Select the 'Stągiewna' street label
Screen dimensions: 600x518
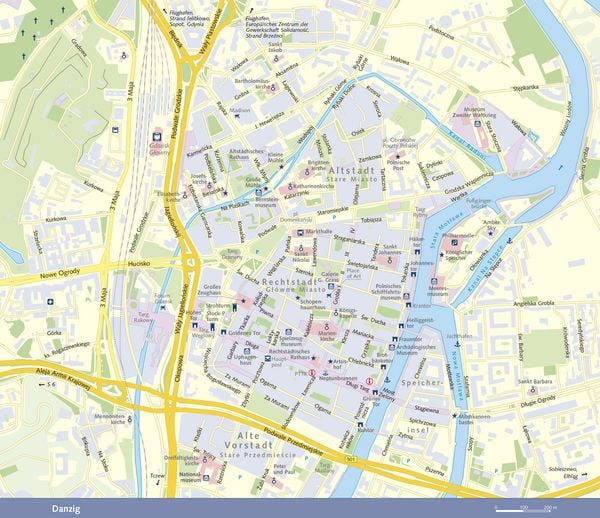pyautogui.click(x=426, y=410)
